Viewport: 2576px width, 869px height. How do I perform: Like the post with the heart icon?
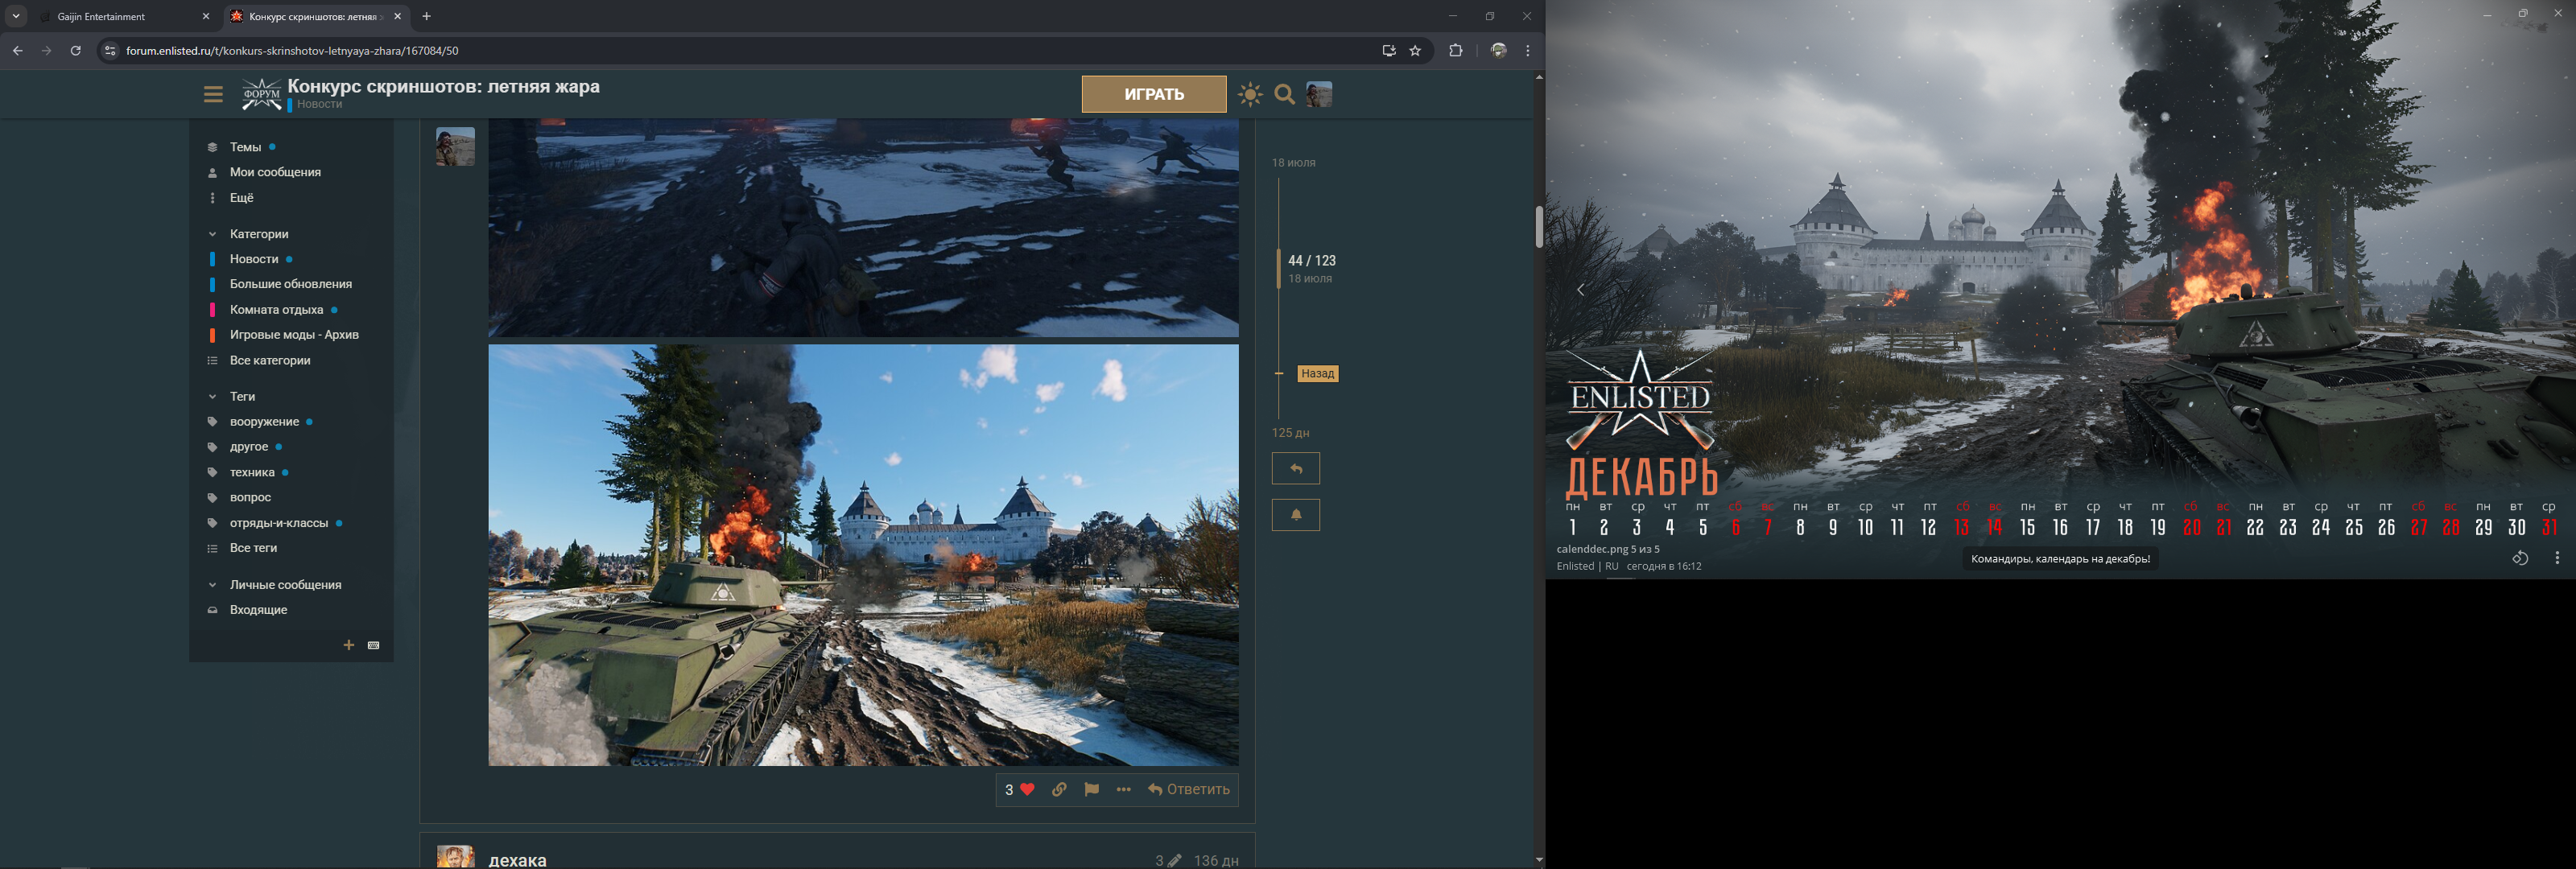point(1027,789)
